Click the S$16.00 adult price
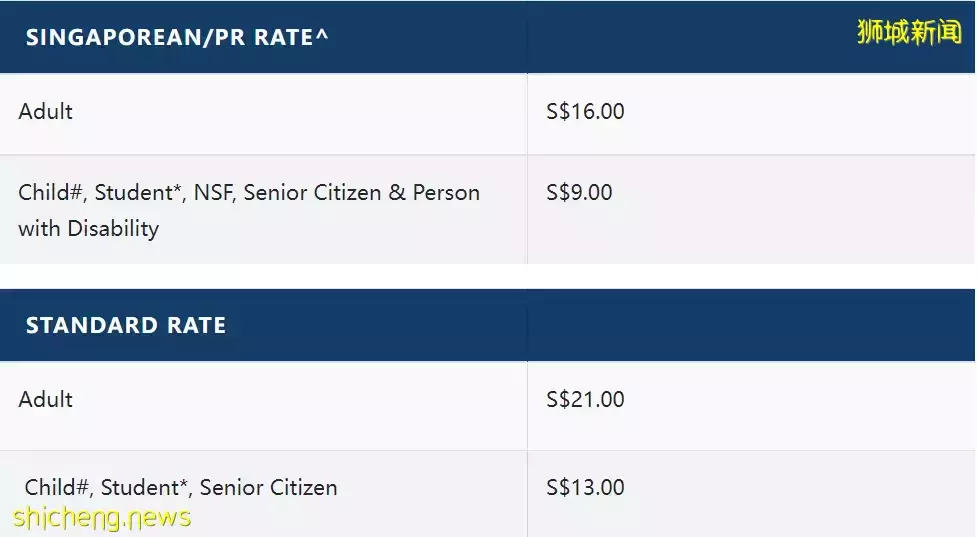 (585, 111)
